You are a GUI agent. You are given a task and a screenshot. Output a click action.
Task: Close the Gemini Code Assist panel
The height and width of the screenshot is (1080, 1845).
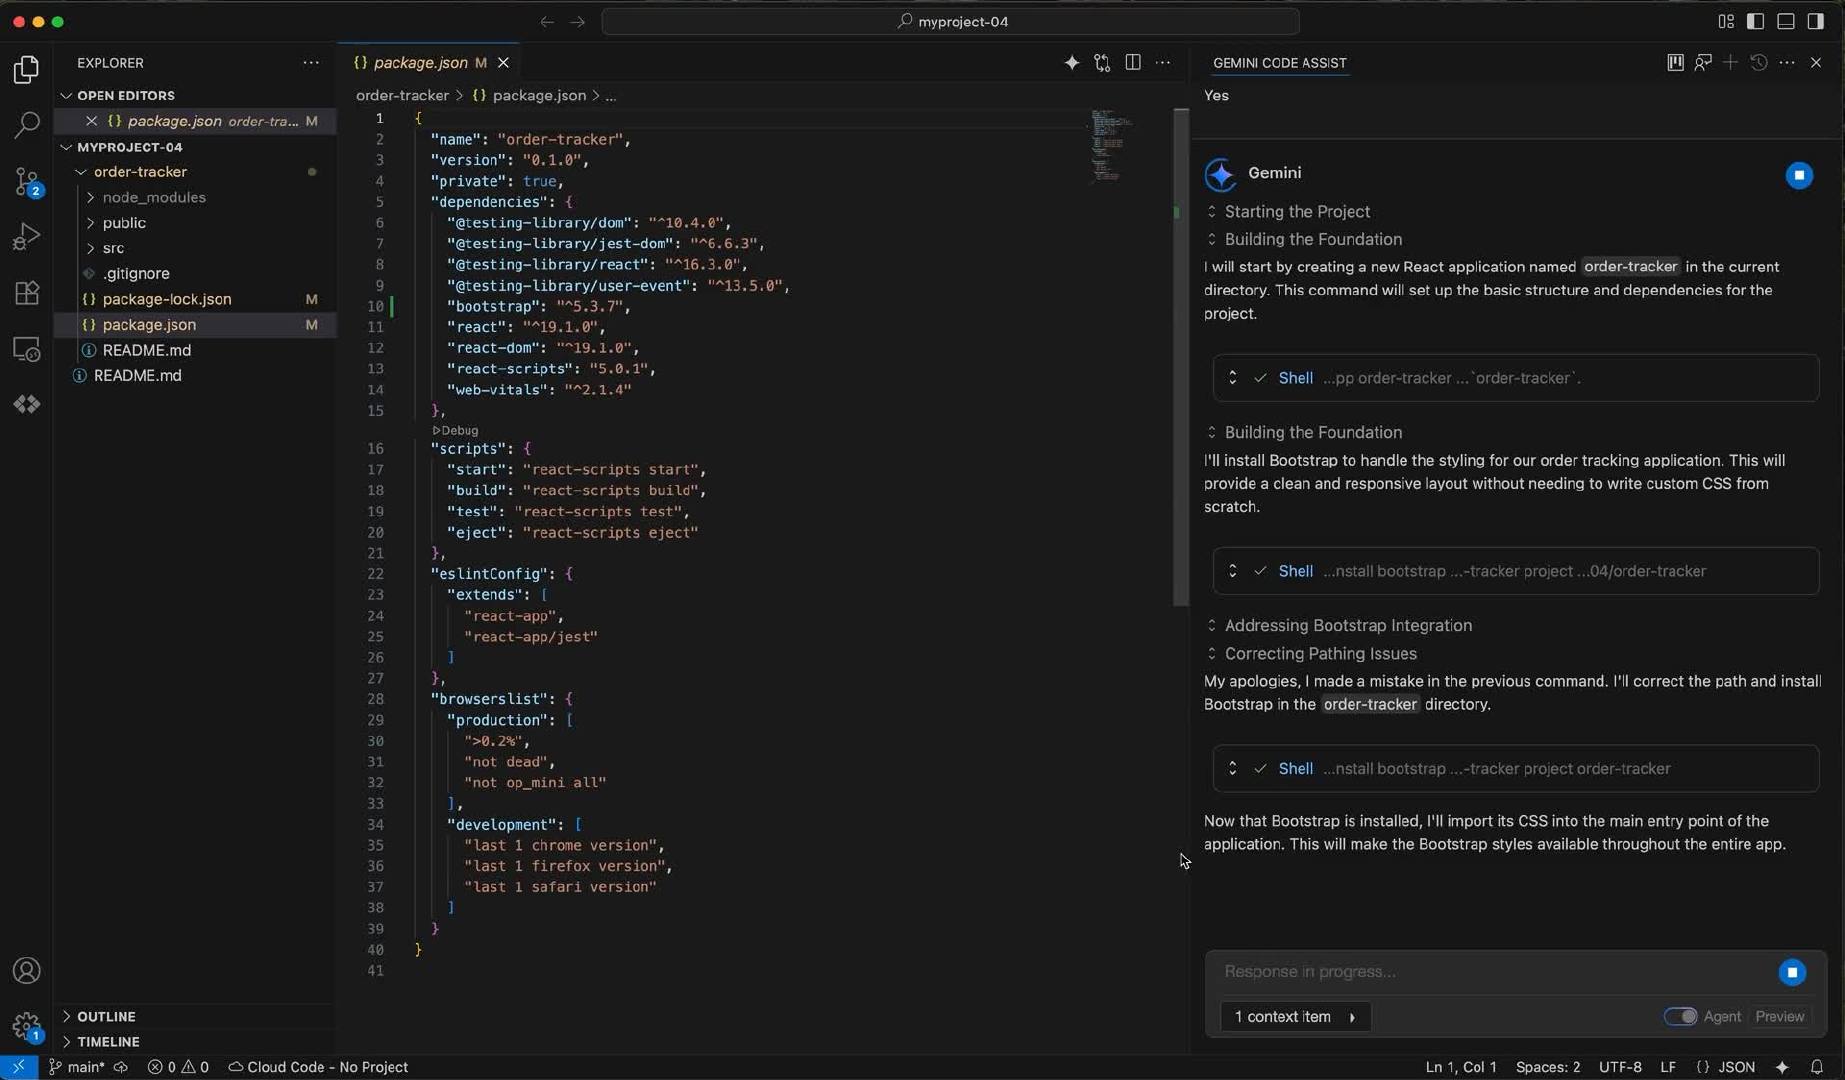(1816, 63)
